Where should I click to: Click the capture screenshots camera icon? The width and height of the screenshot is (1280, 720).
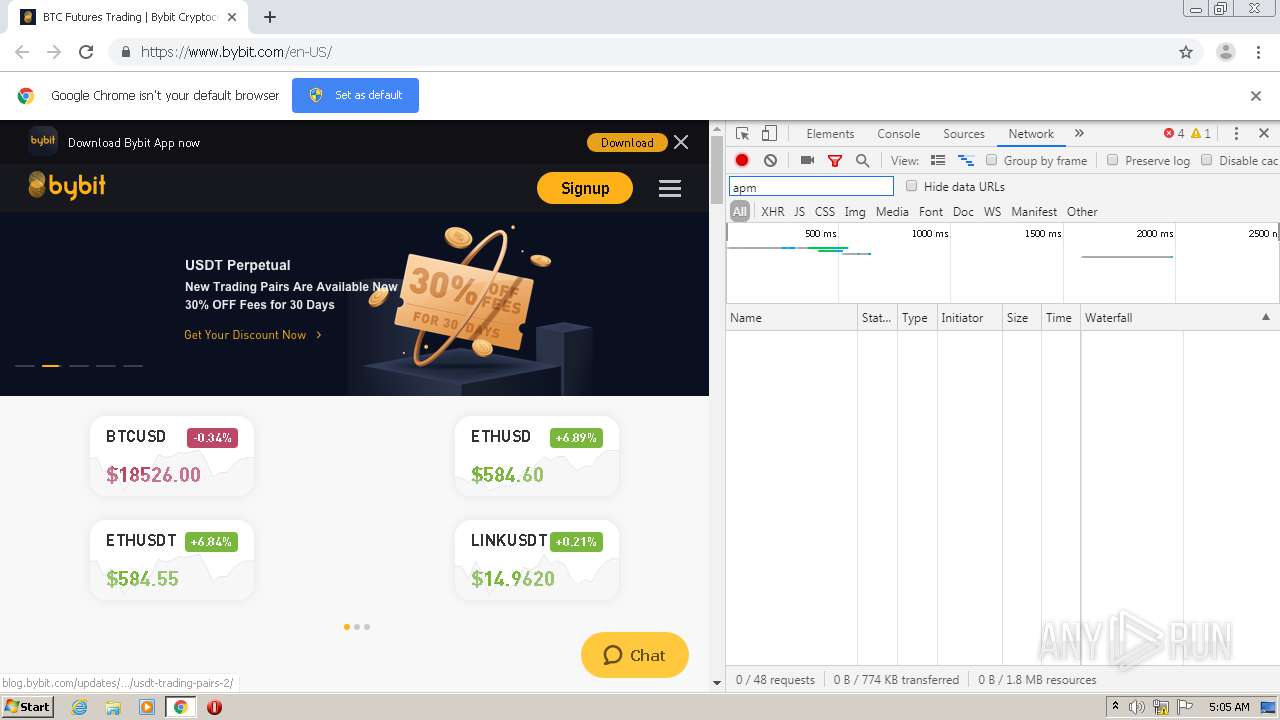[807, 160]
